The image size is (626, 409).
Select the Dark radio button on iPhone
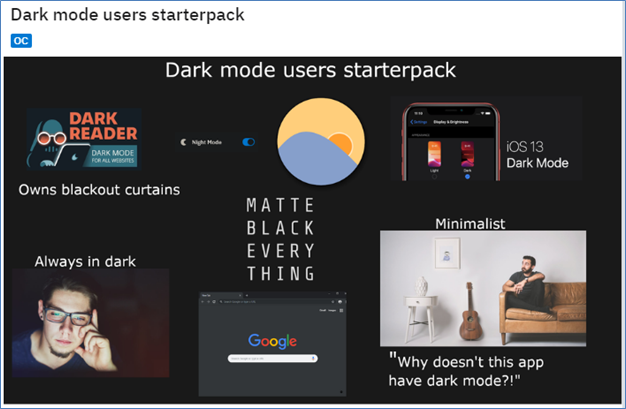(x=467, y=177)
